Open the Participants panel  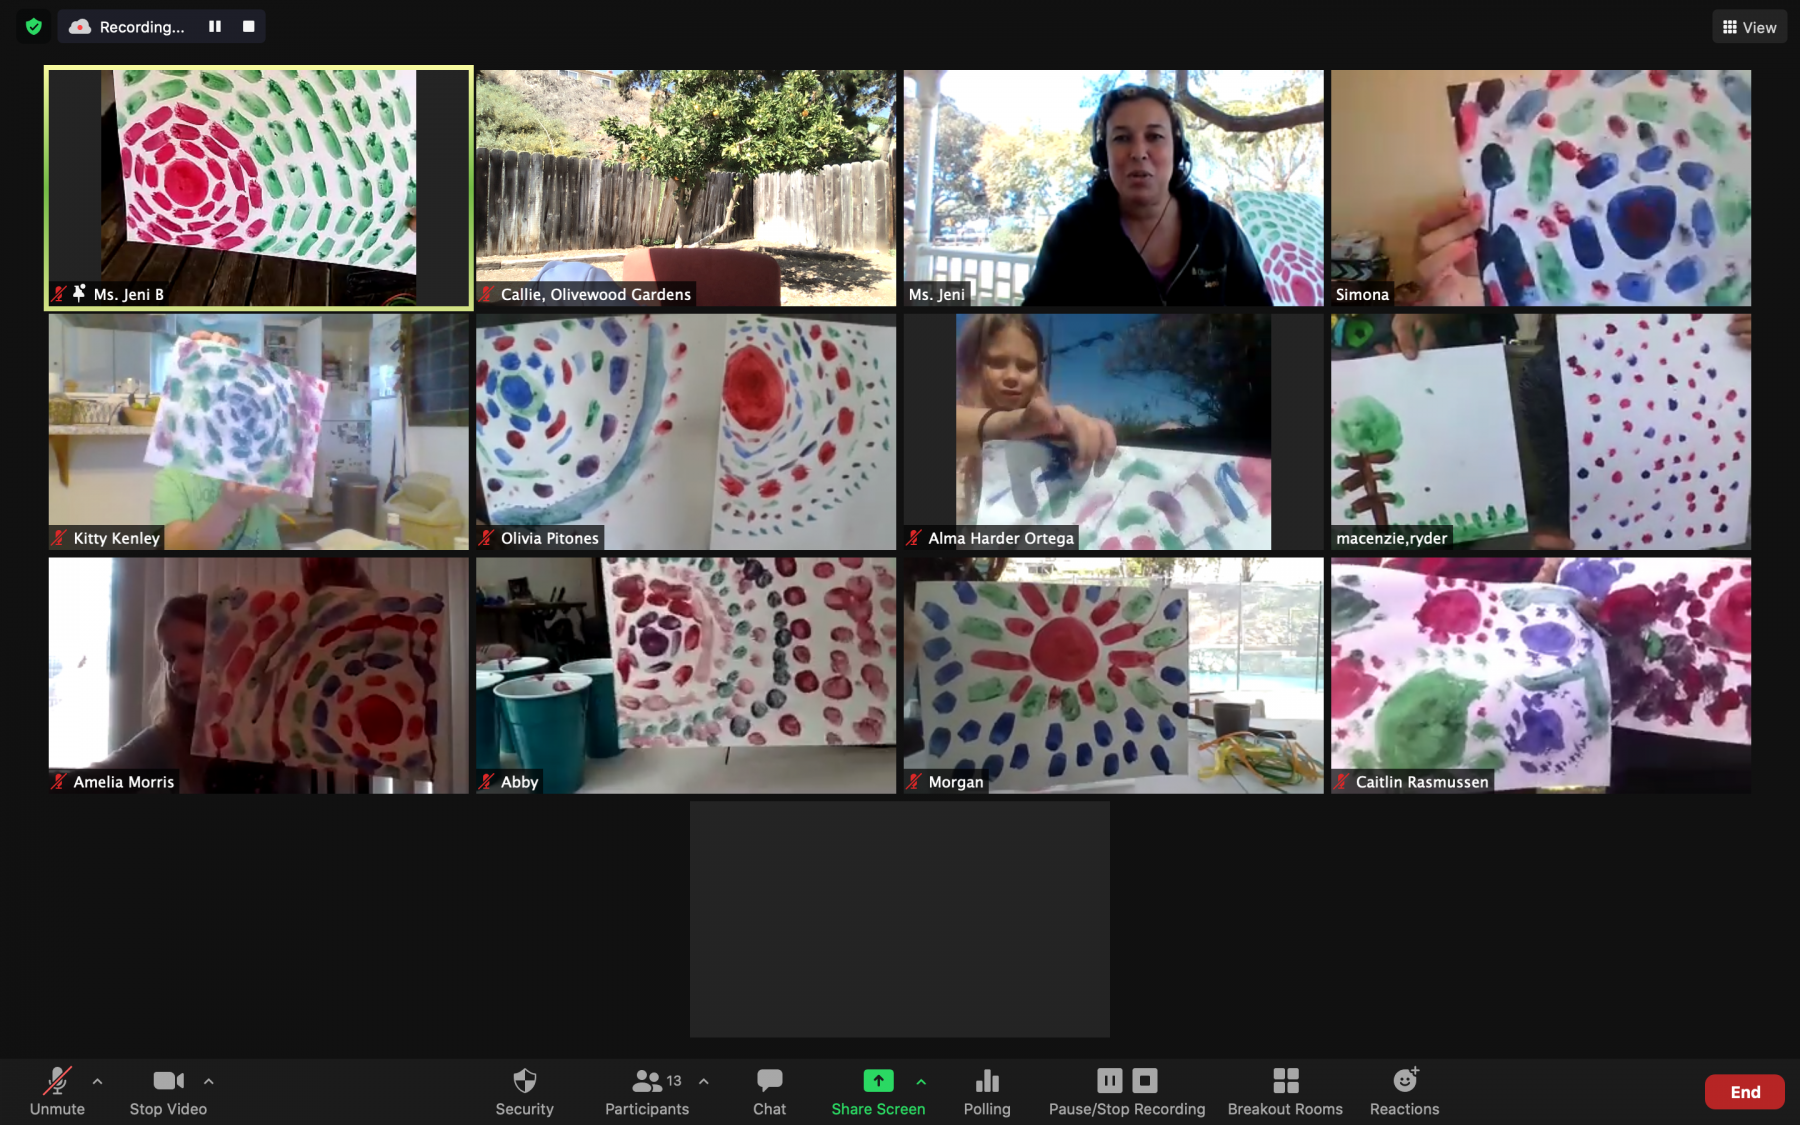(x=647, y=1091)
